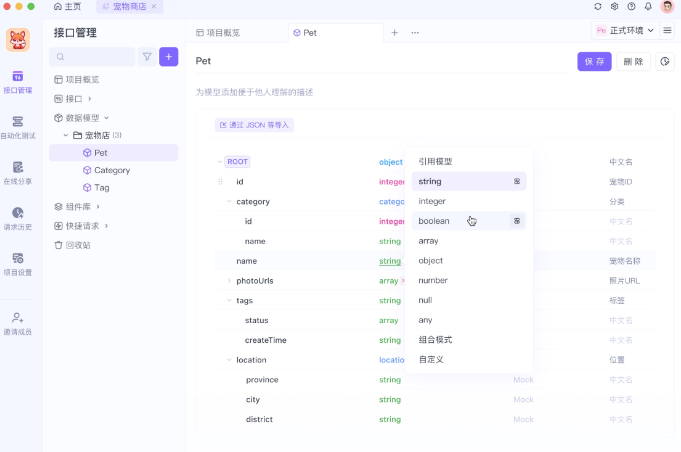Select 引用模型 from the type menu
The height and width of the screenshot is (452, 681).
[435, 161]
